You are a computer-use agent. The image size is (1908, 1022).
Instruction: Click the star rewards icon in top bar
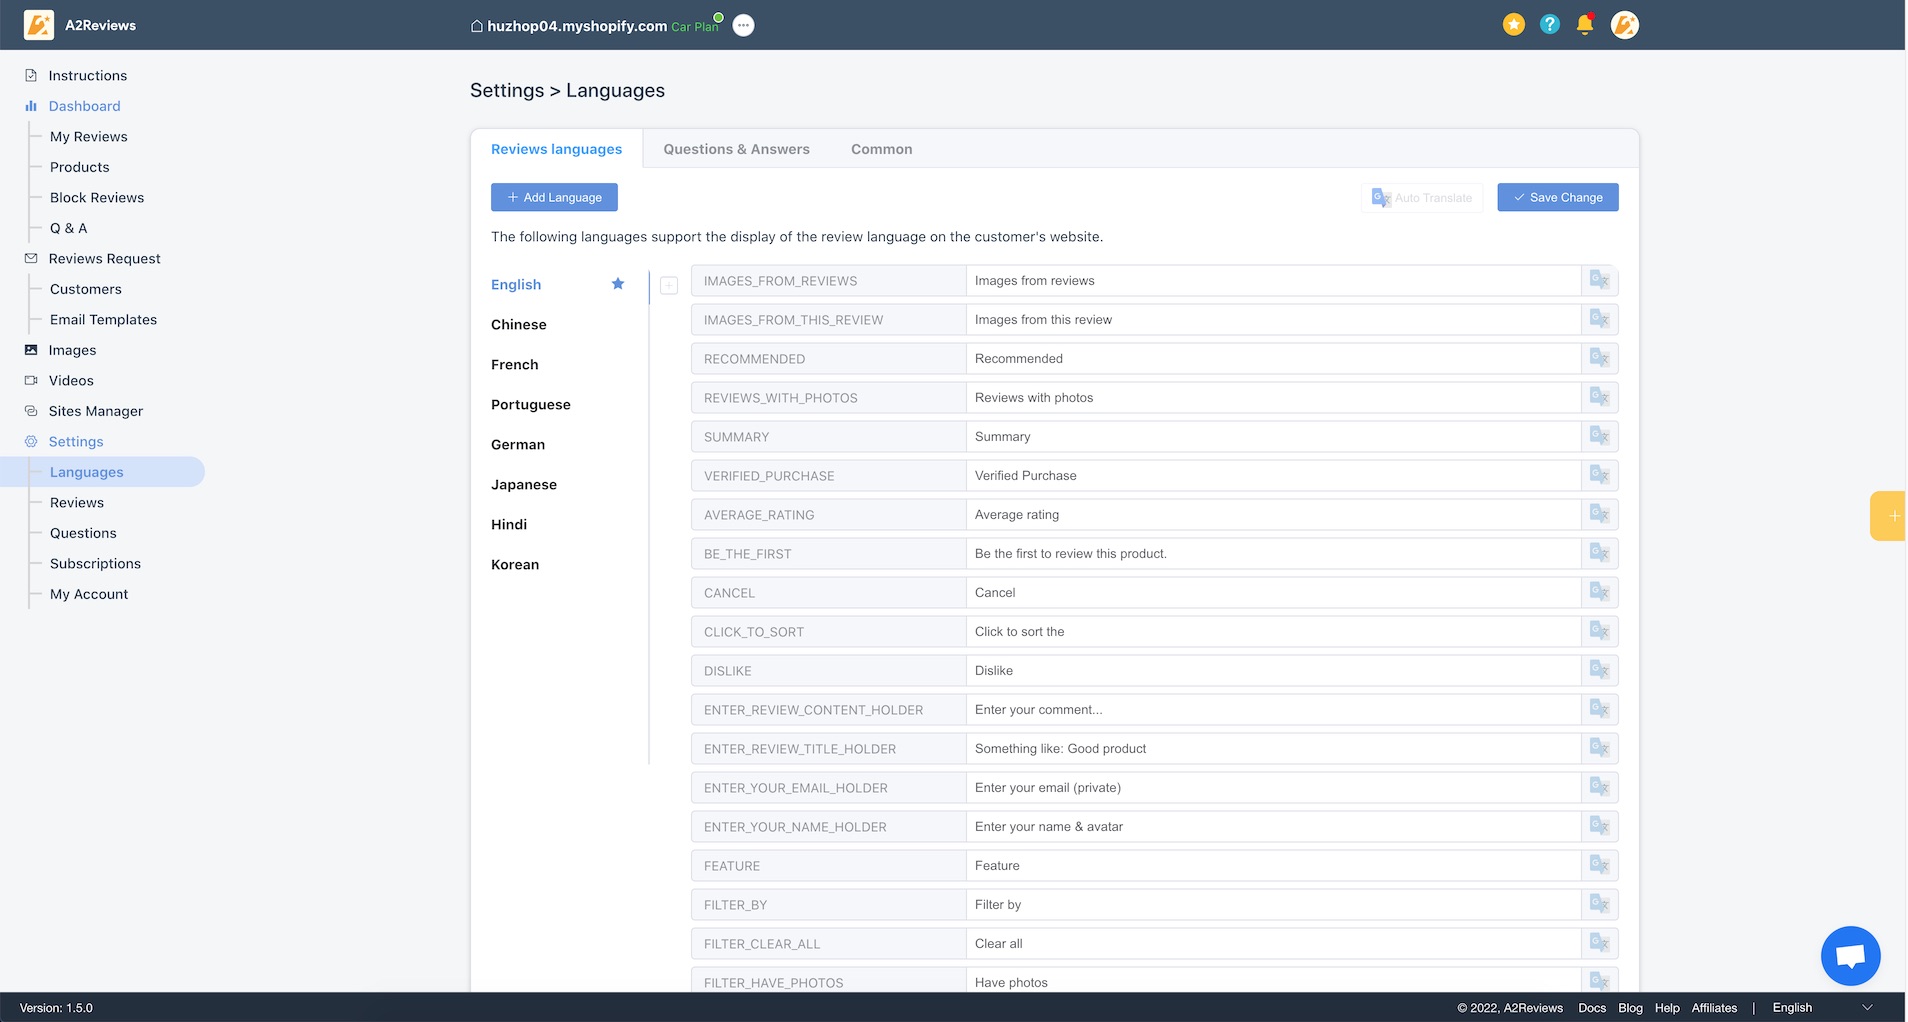point(1513,24)
